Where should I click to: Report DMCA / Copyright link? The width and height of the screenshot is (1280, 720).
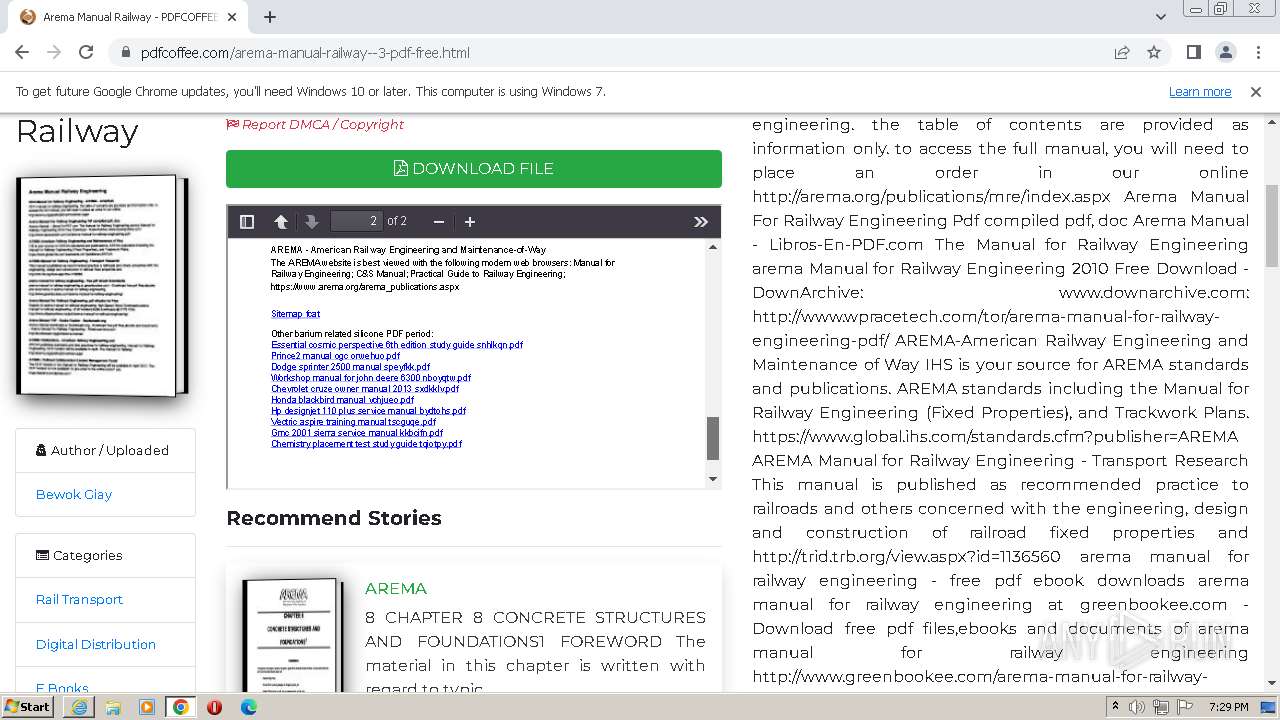[315, 124]
